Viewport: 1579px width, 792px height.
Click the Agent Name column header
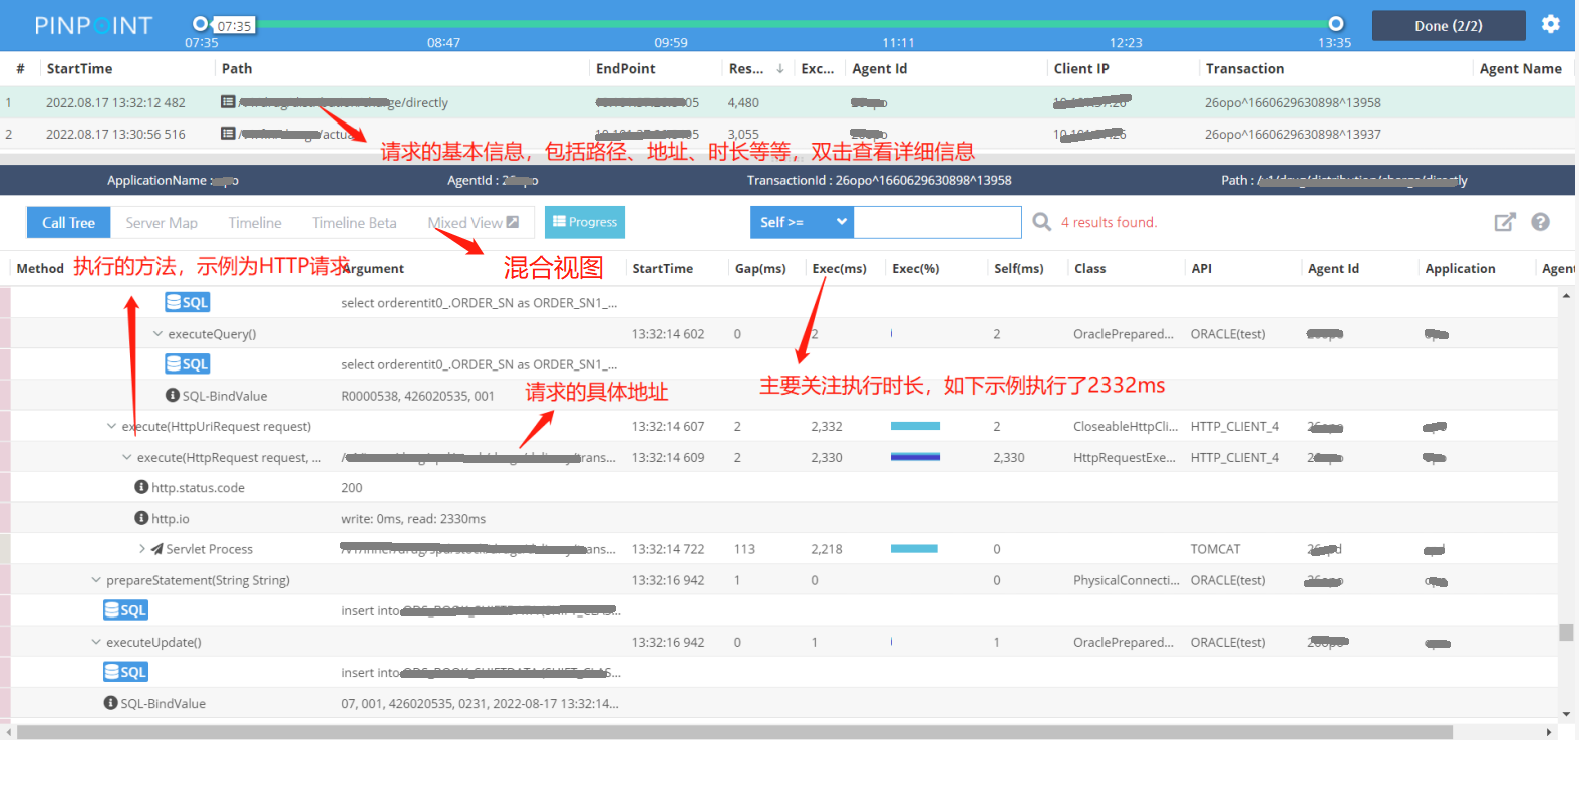1520,69
